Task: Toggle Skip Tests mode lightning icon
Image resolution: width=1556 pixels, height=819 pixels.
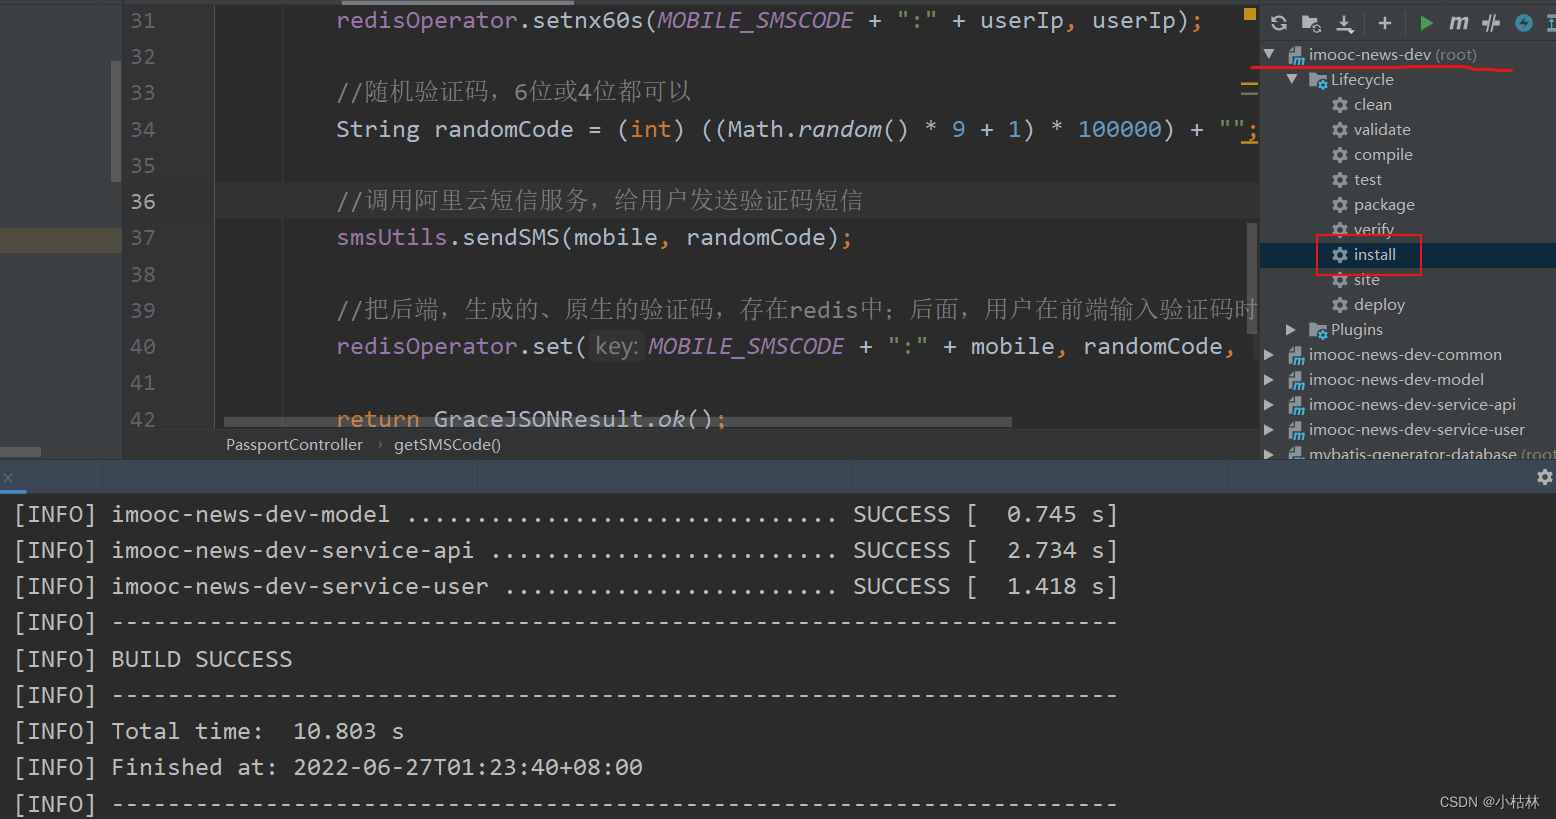Action: [x=1523, y=23]
